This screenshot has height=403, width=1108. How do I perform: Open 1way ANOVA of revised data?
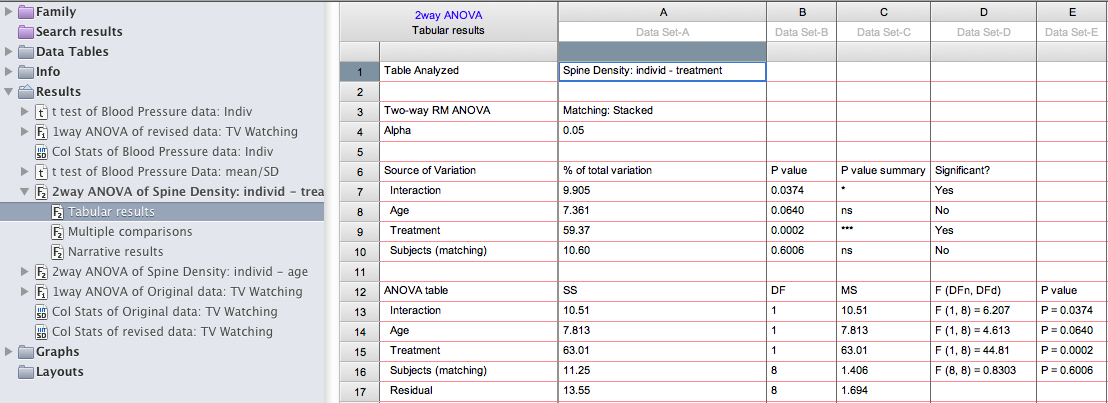coord(175,132)
